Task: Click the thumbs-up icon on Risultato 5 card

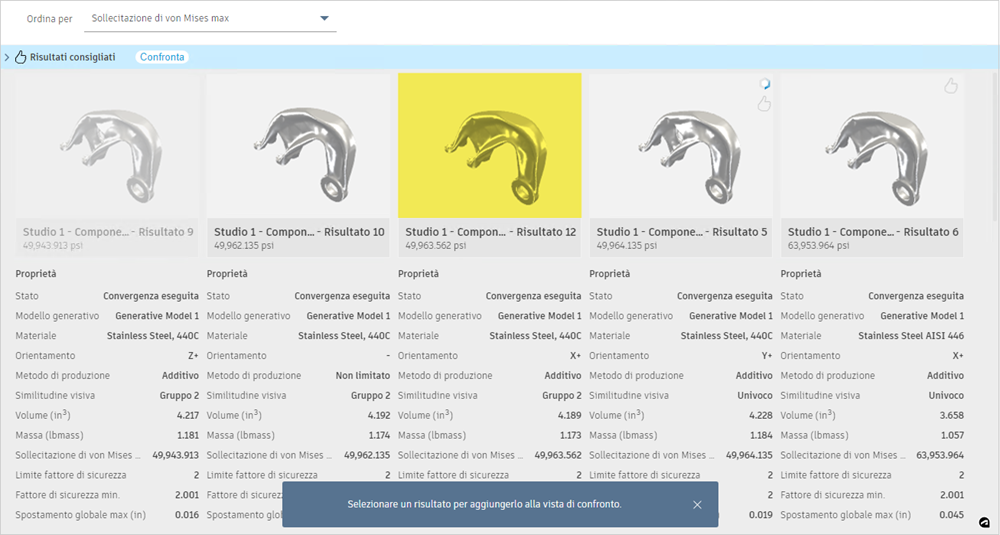Action: (x=764, y=103)
